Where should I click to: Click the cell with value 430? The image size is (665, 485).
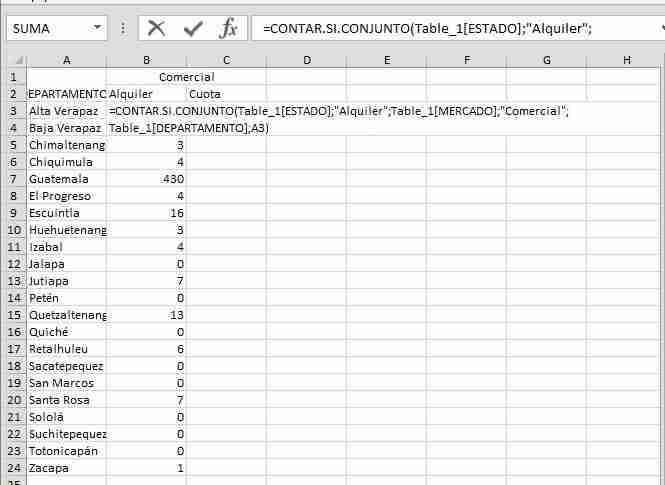point(146,179)
